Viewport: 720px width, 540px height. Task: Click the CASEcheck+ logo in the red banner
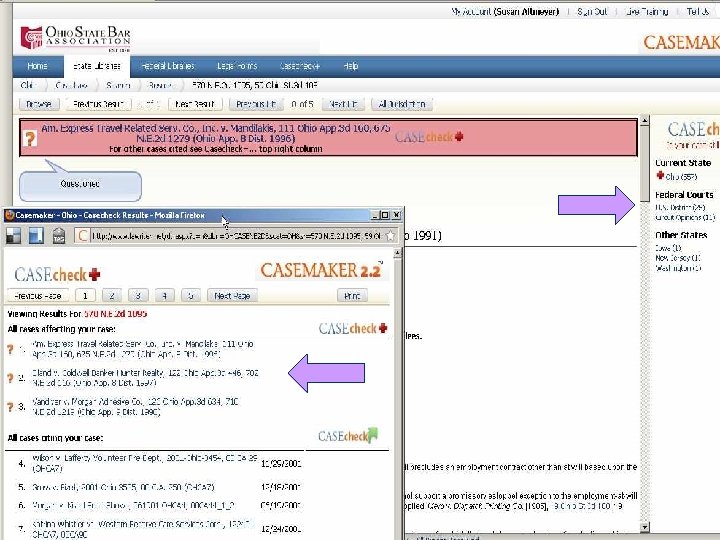click(x=429, y=137)
